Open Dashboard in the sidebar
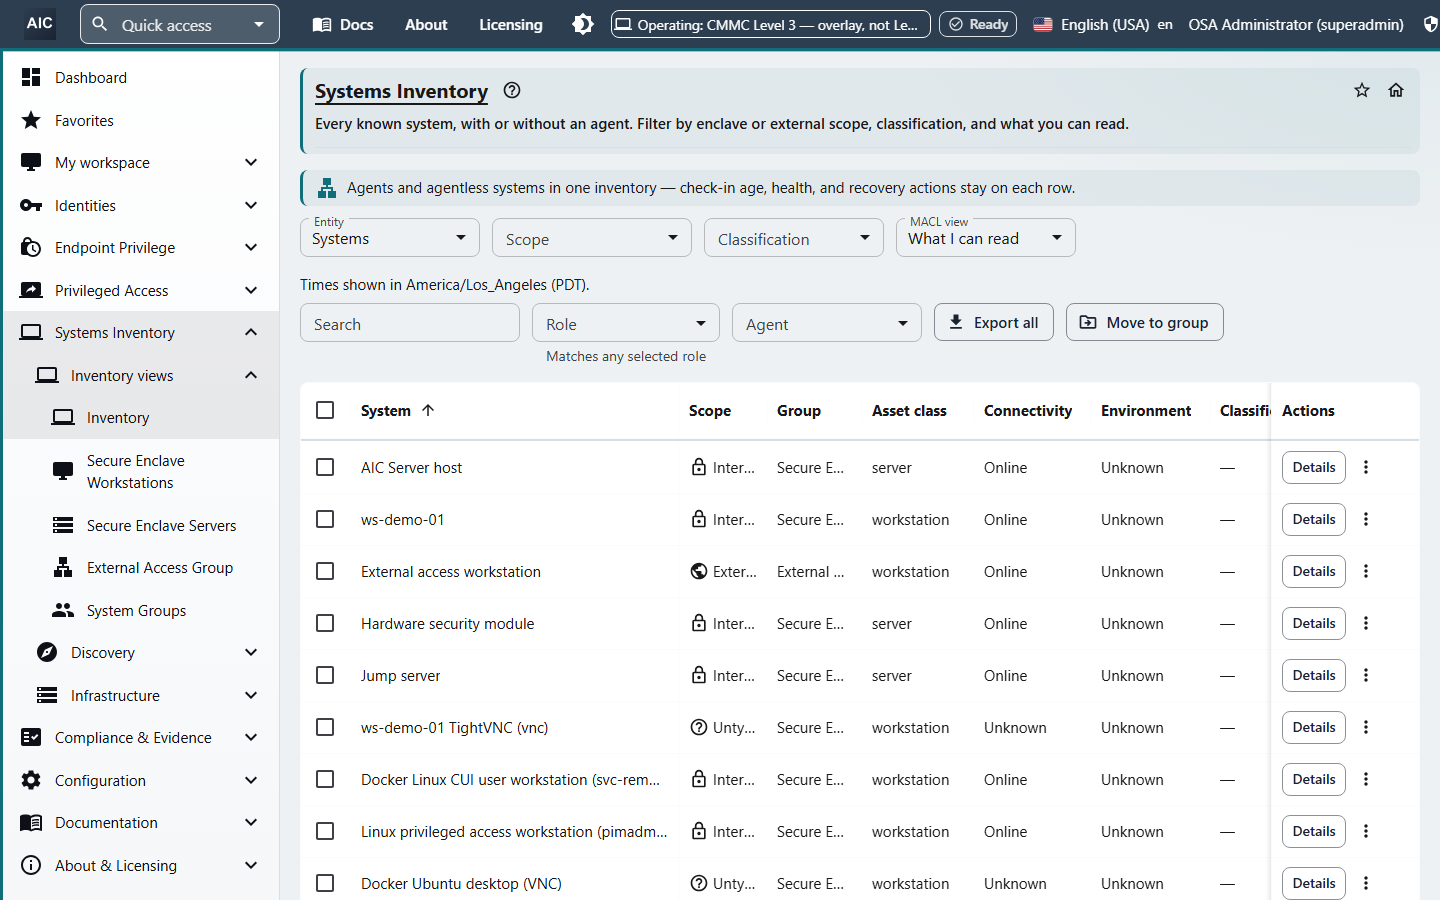 tap(141, 77)
